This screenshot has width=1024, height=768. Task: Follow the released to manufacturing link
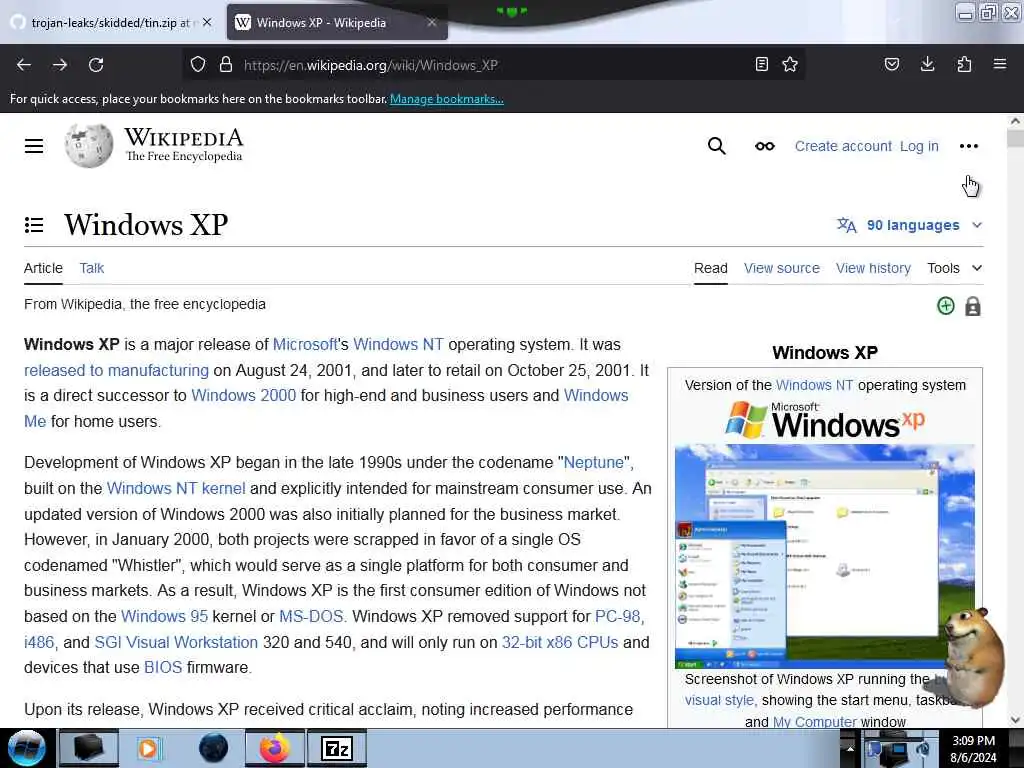116,370
